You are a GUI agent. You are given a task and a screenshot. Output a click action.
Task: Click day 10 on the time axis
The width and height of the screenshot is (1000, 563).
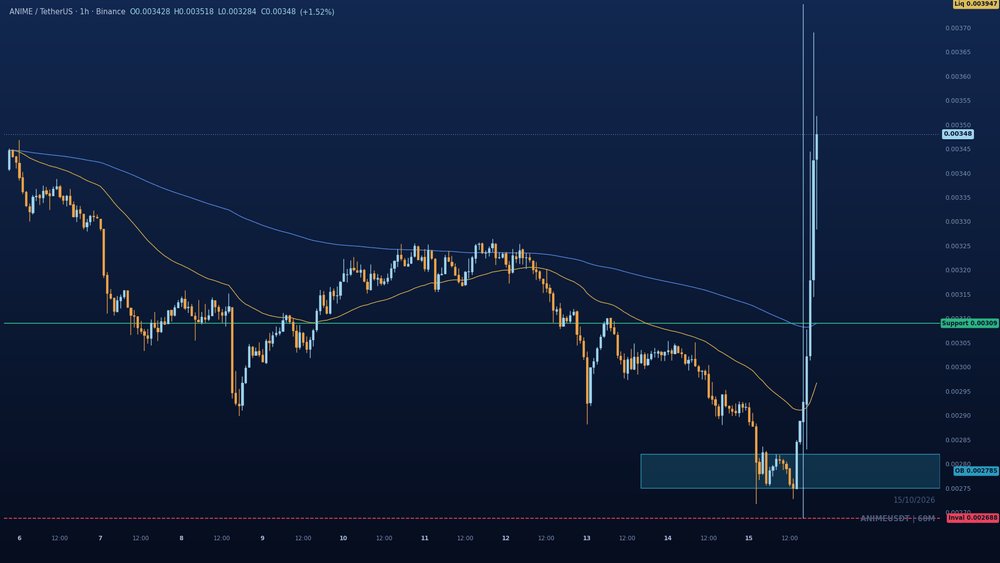(343, 538)
